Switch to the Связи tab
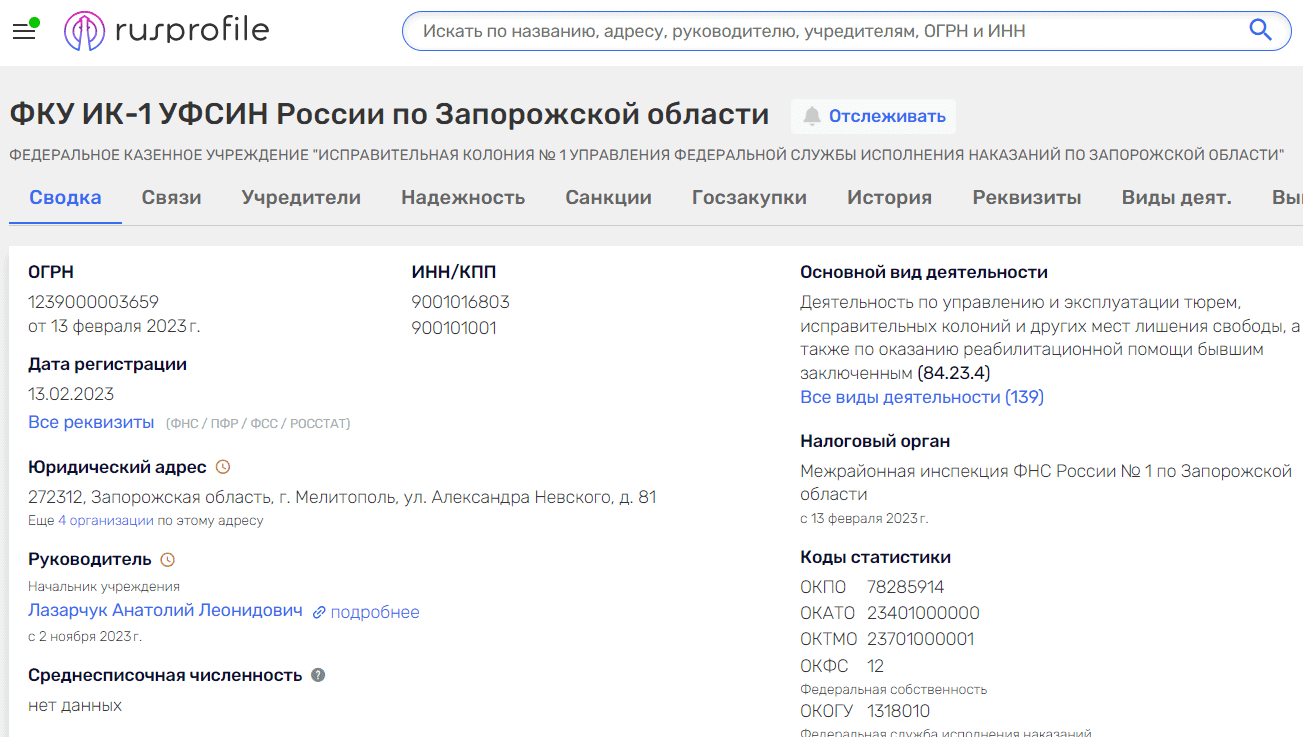 coord(171,197)
